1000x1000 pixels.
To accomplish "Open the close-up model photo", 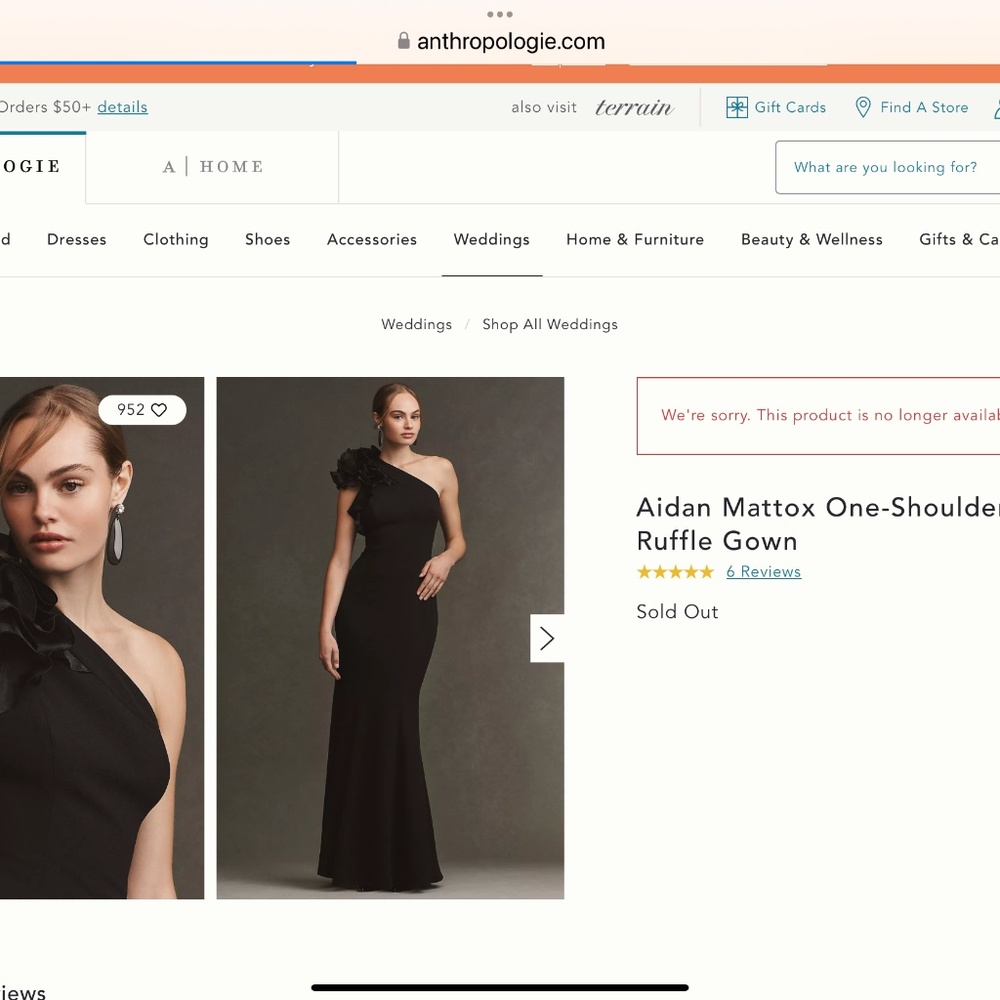I will (102, 638).
